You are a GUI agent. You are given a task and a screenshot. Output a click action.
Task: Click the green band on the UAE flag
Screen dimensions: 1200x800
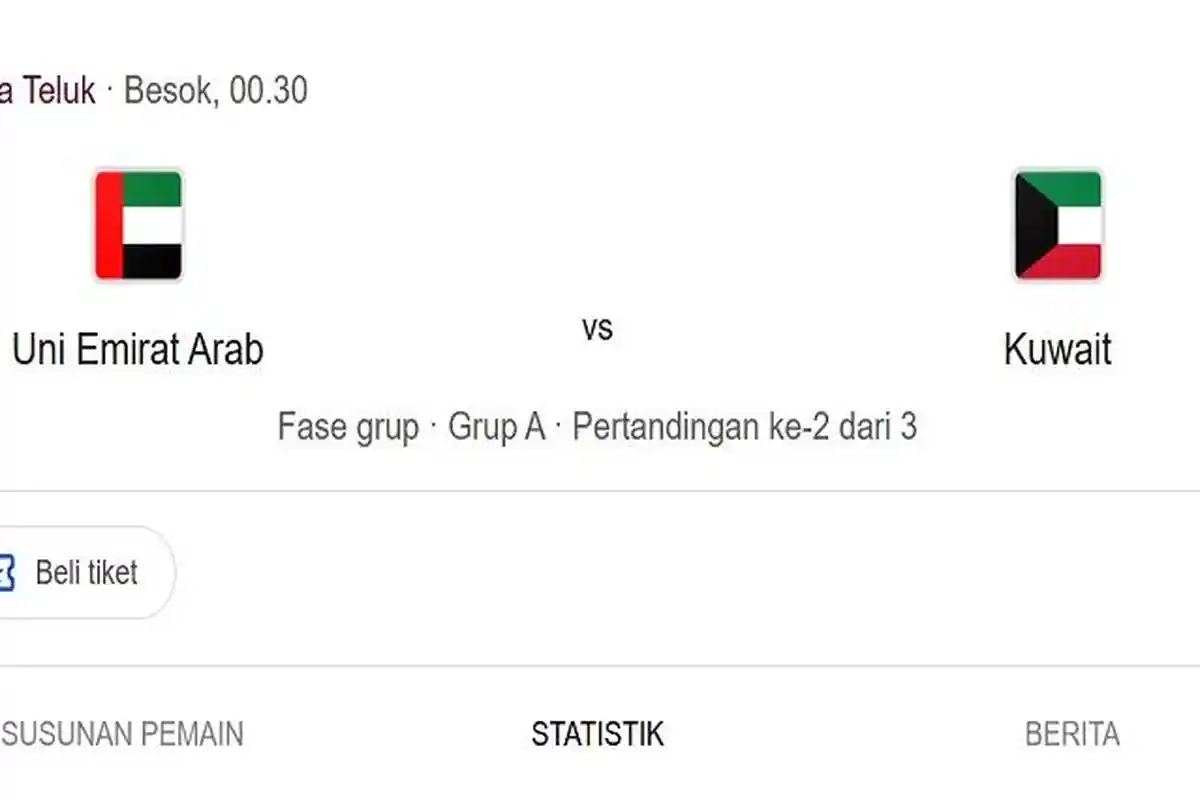pyautogui.click(x=150, y=190)
